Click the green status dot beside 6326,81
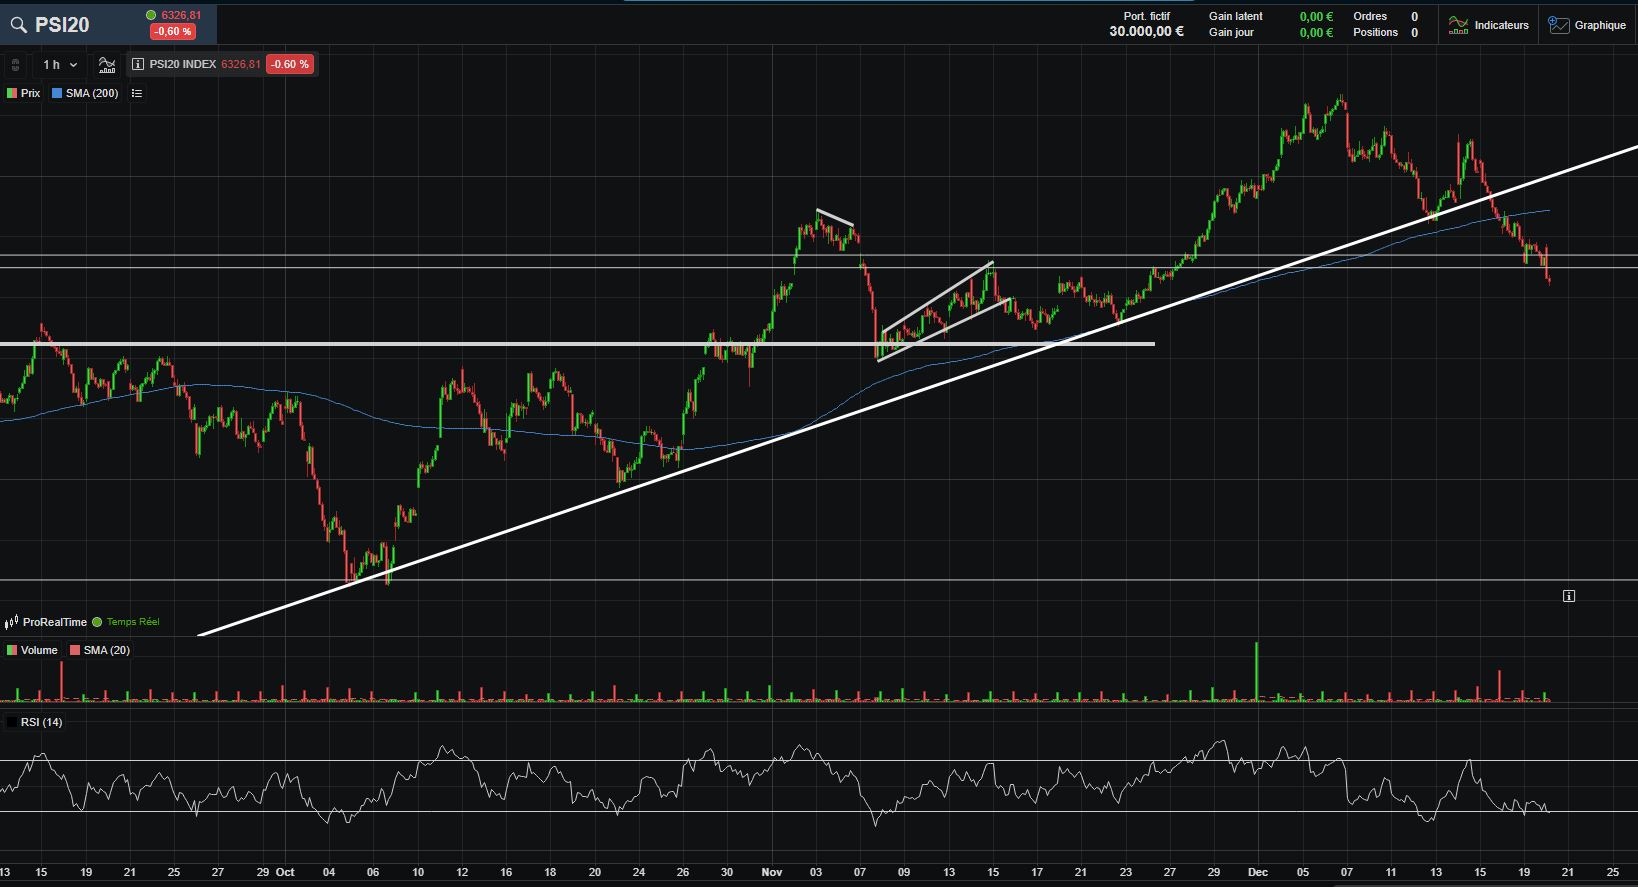 pyautogui.click(x=151, y=15)
